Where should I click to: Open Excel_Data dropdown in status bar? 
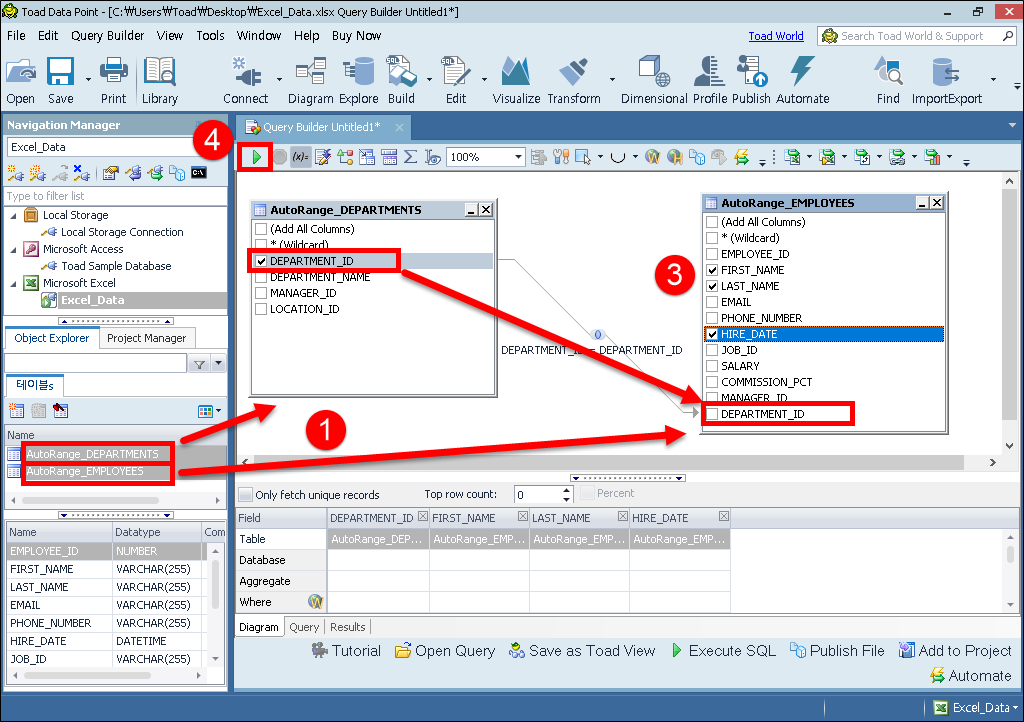[1015, 708]
